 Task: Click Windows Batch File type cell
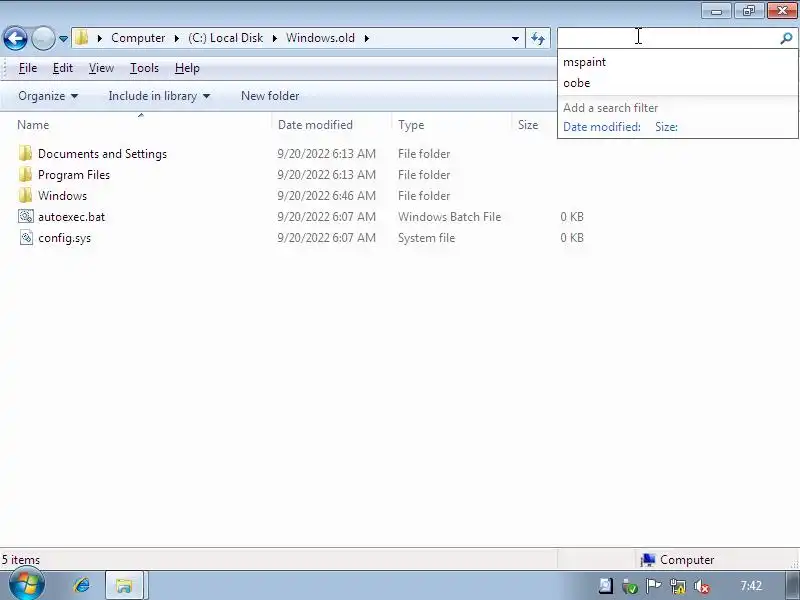coord(449,216)
